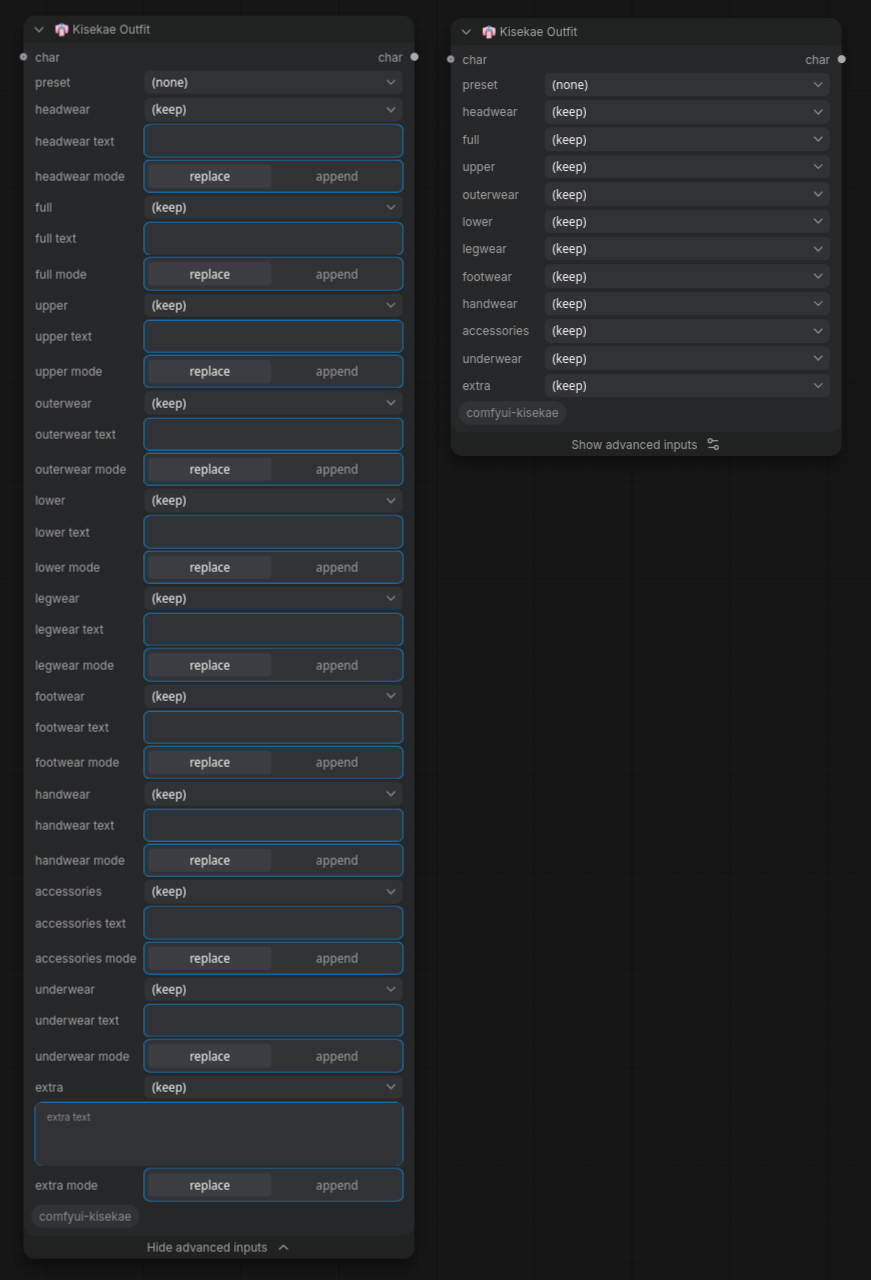
Task: Collapse the right Kisekae Outfit node chevron
Action: point(466,32)
